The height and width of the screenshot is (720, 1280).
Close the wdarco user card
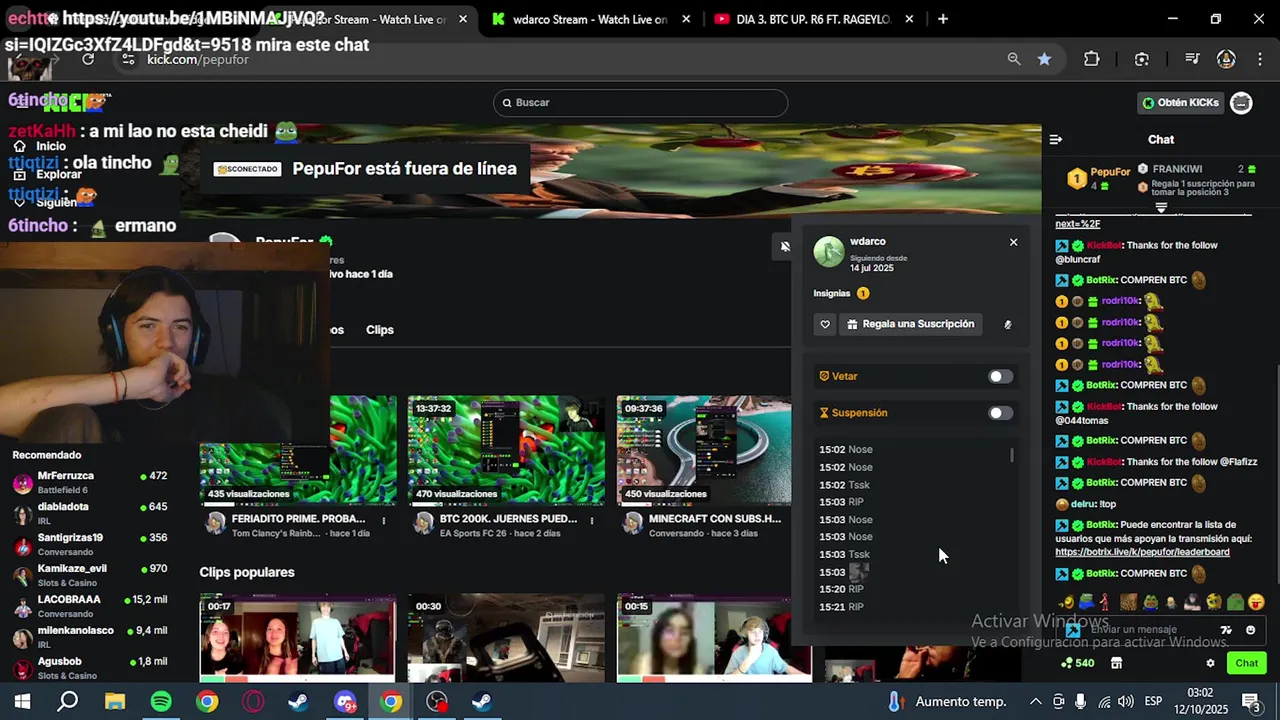click(1013, 242)
